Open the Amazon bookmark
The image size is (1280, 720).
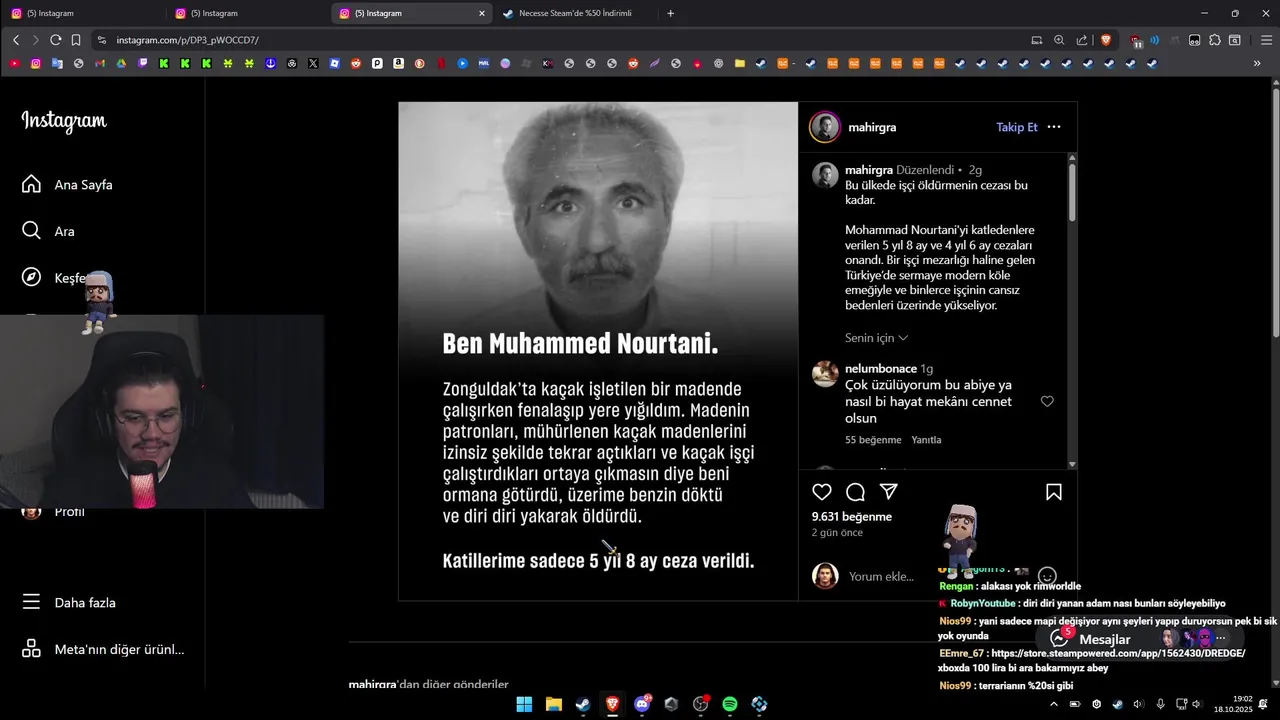point(398,63)
